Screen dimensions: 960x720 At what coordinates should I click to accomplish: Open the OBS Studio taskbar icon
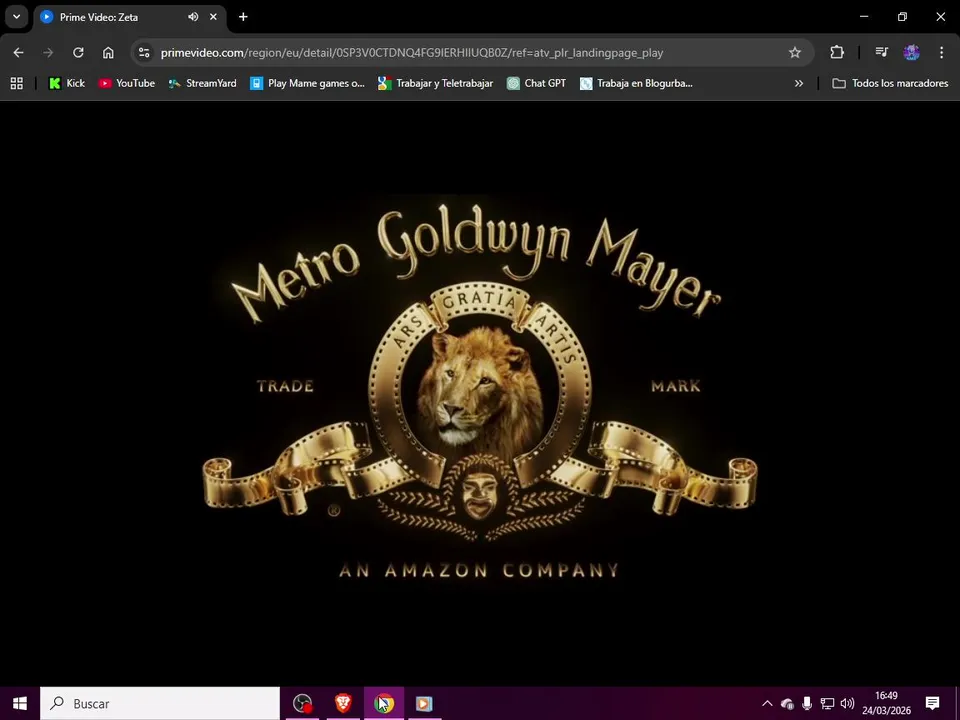pyautogui.click(x=302, y=703)
